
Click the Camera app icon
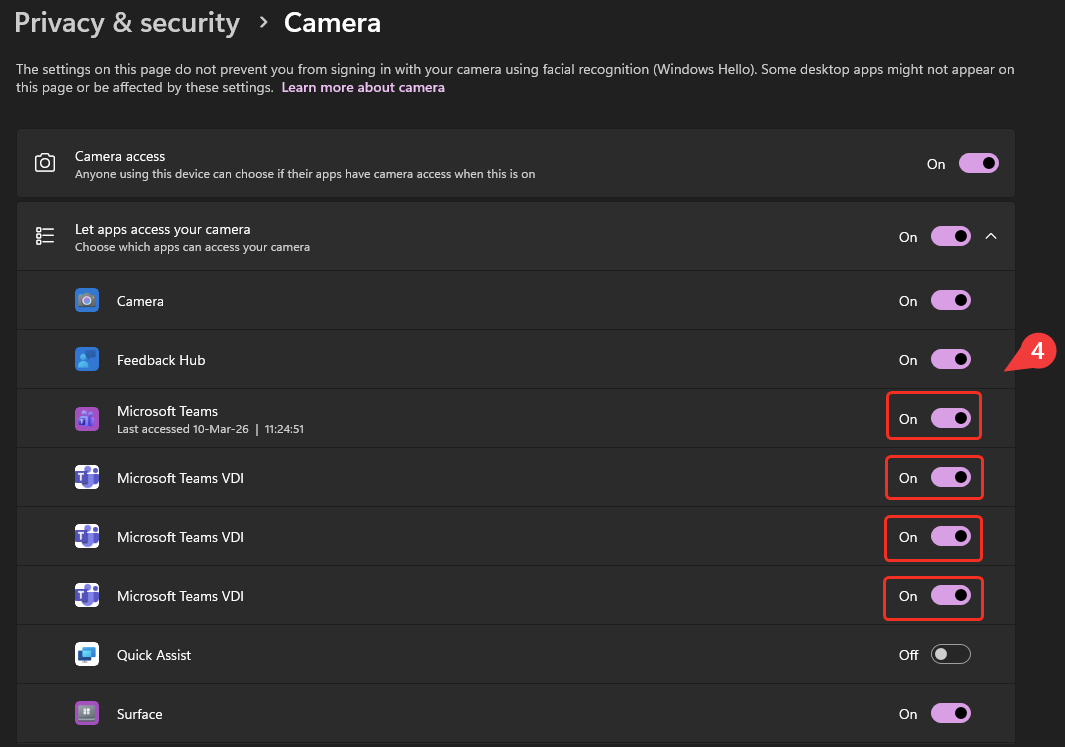click(x=87, y=300)
